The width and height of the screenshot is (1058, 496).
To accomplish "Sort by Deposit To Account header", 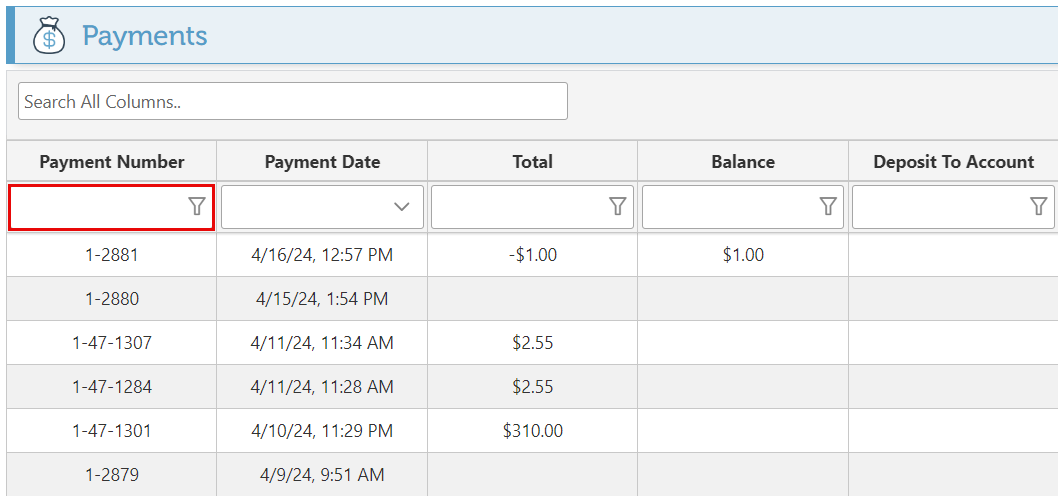I will [953, 162].
